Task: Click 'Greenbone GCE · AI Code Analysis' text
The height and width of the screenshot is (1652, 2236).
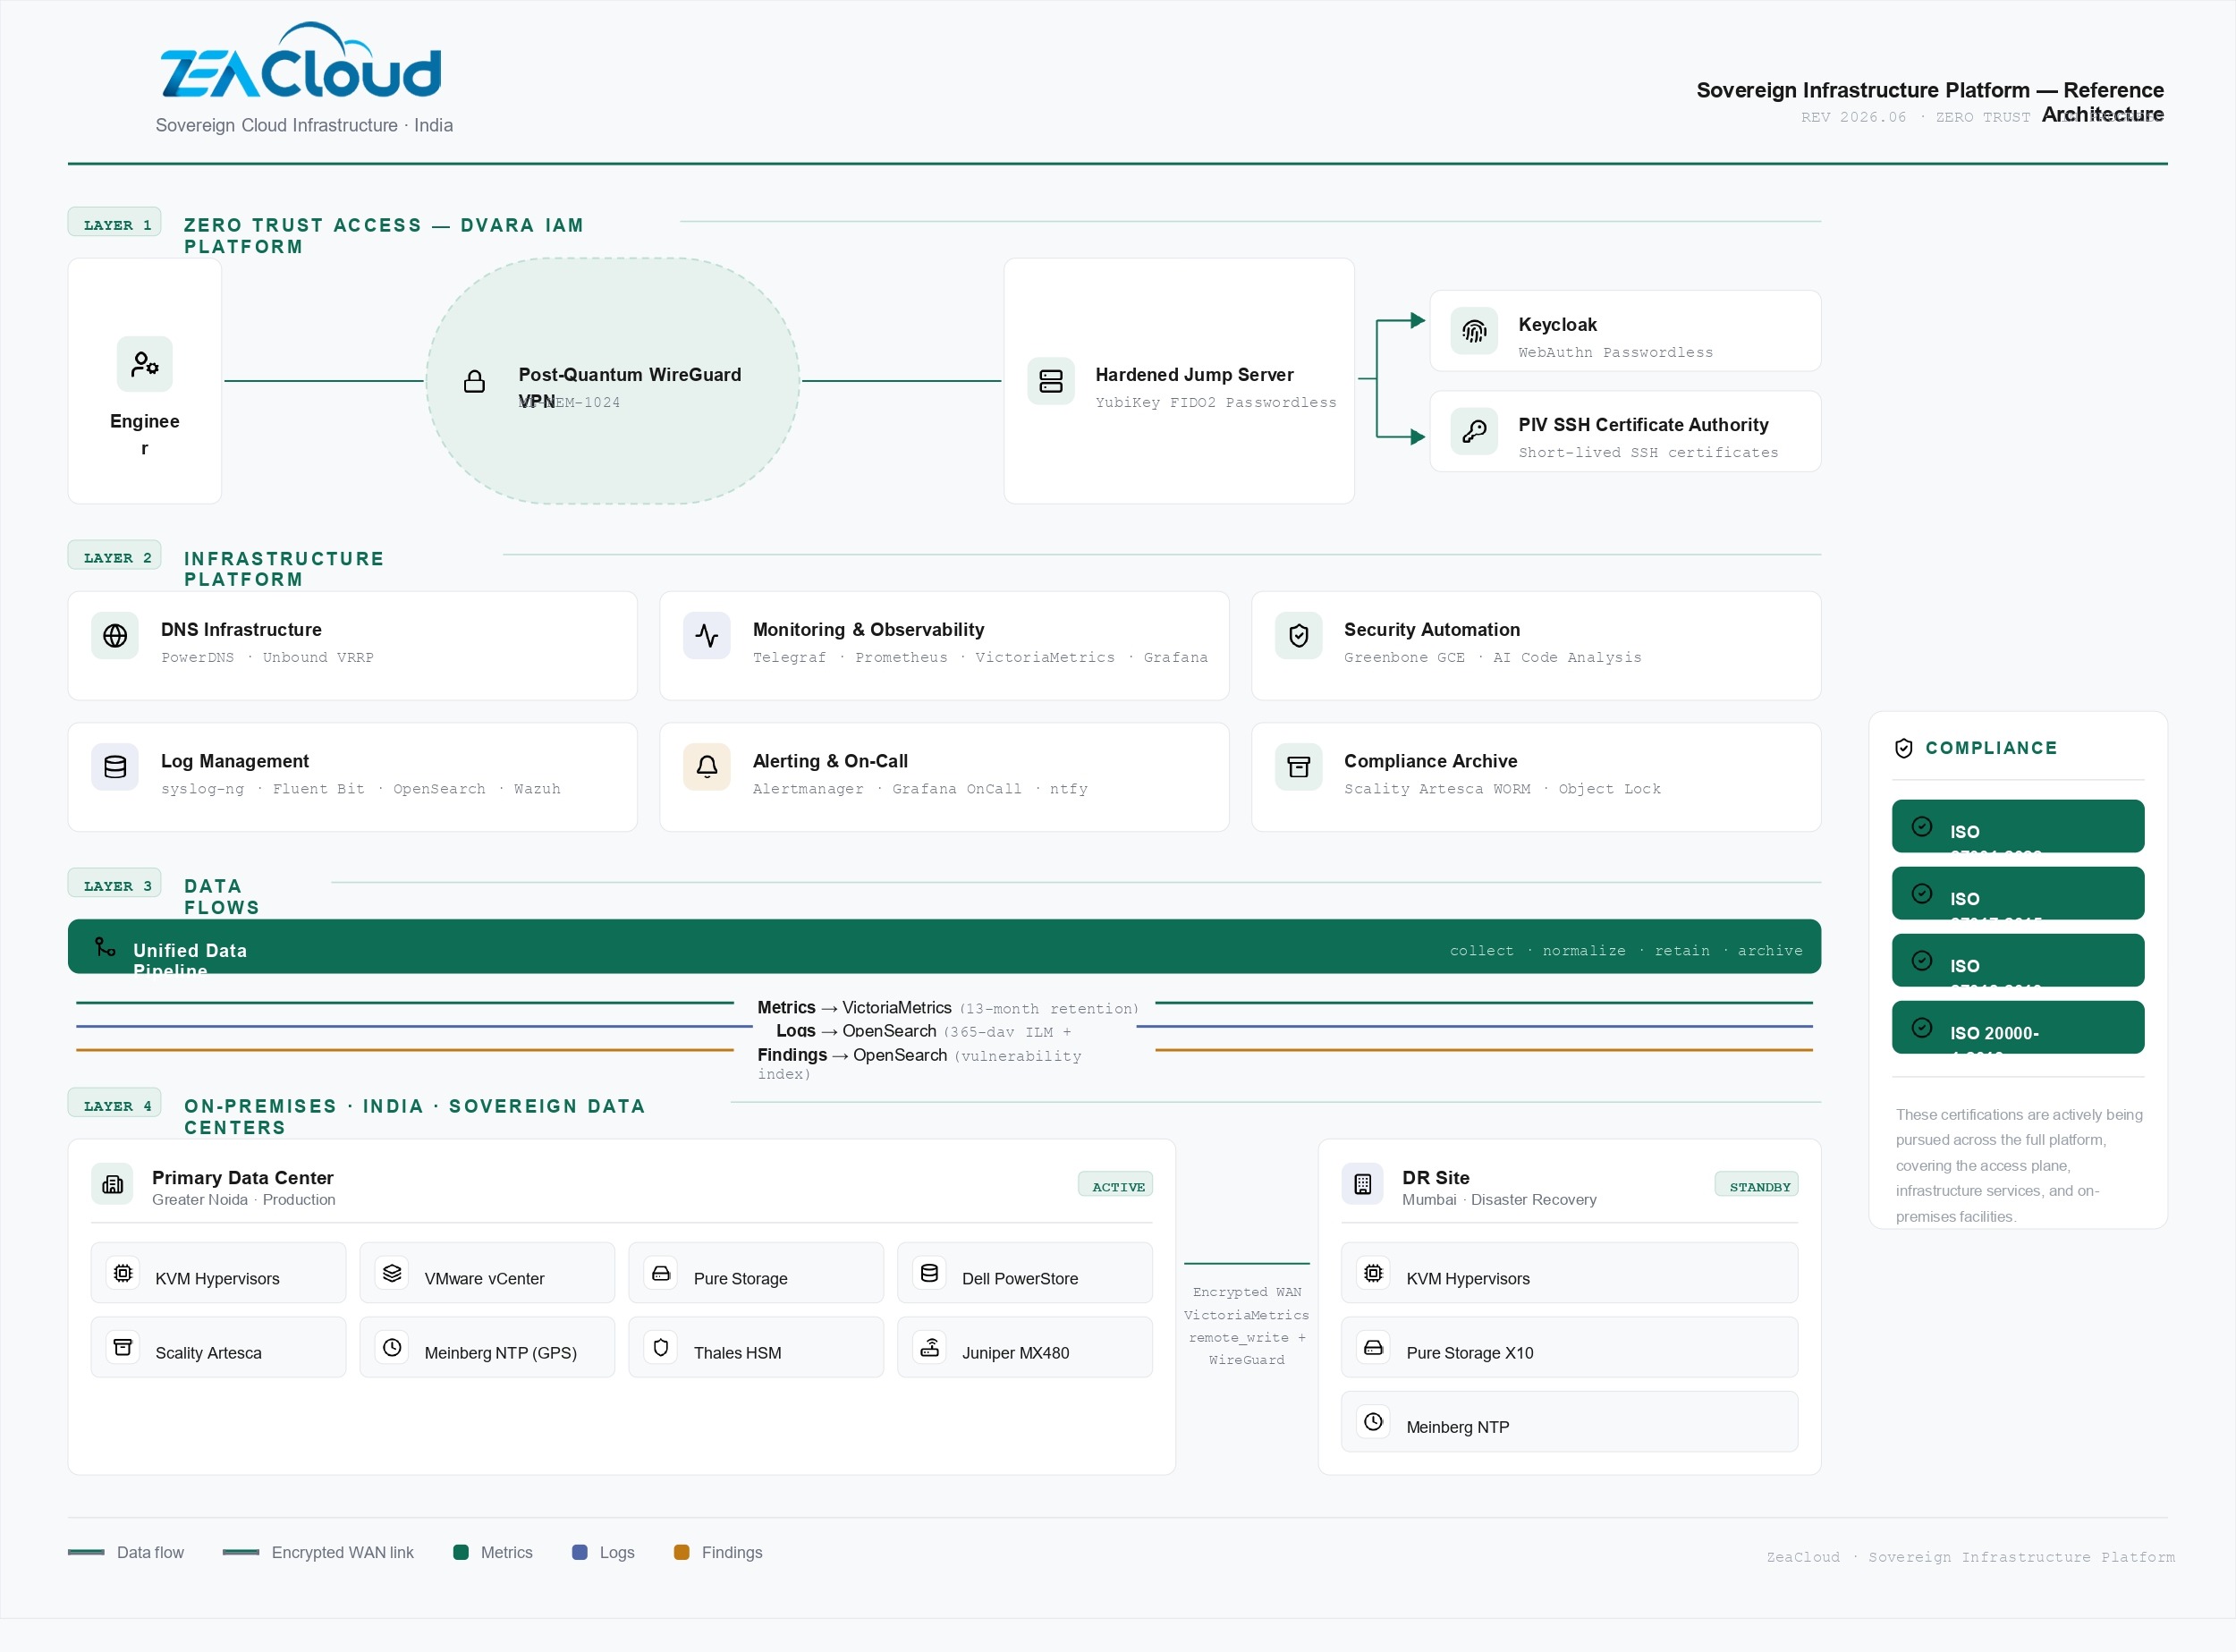Action: pos(1492,658)
